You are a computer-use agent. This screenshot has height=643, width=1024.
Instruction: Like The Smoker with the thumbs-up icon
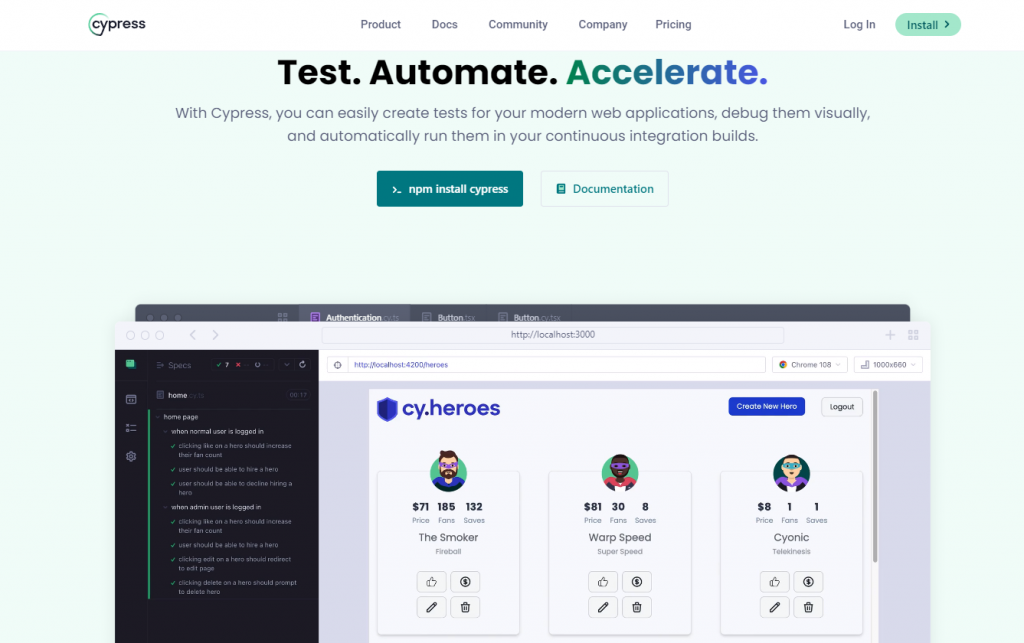pos(431,581)
